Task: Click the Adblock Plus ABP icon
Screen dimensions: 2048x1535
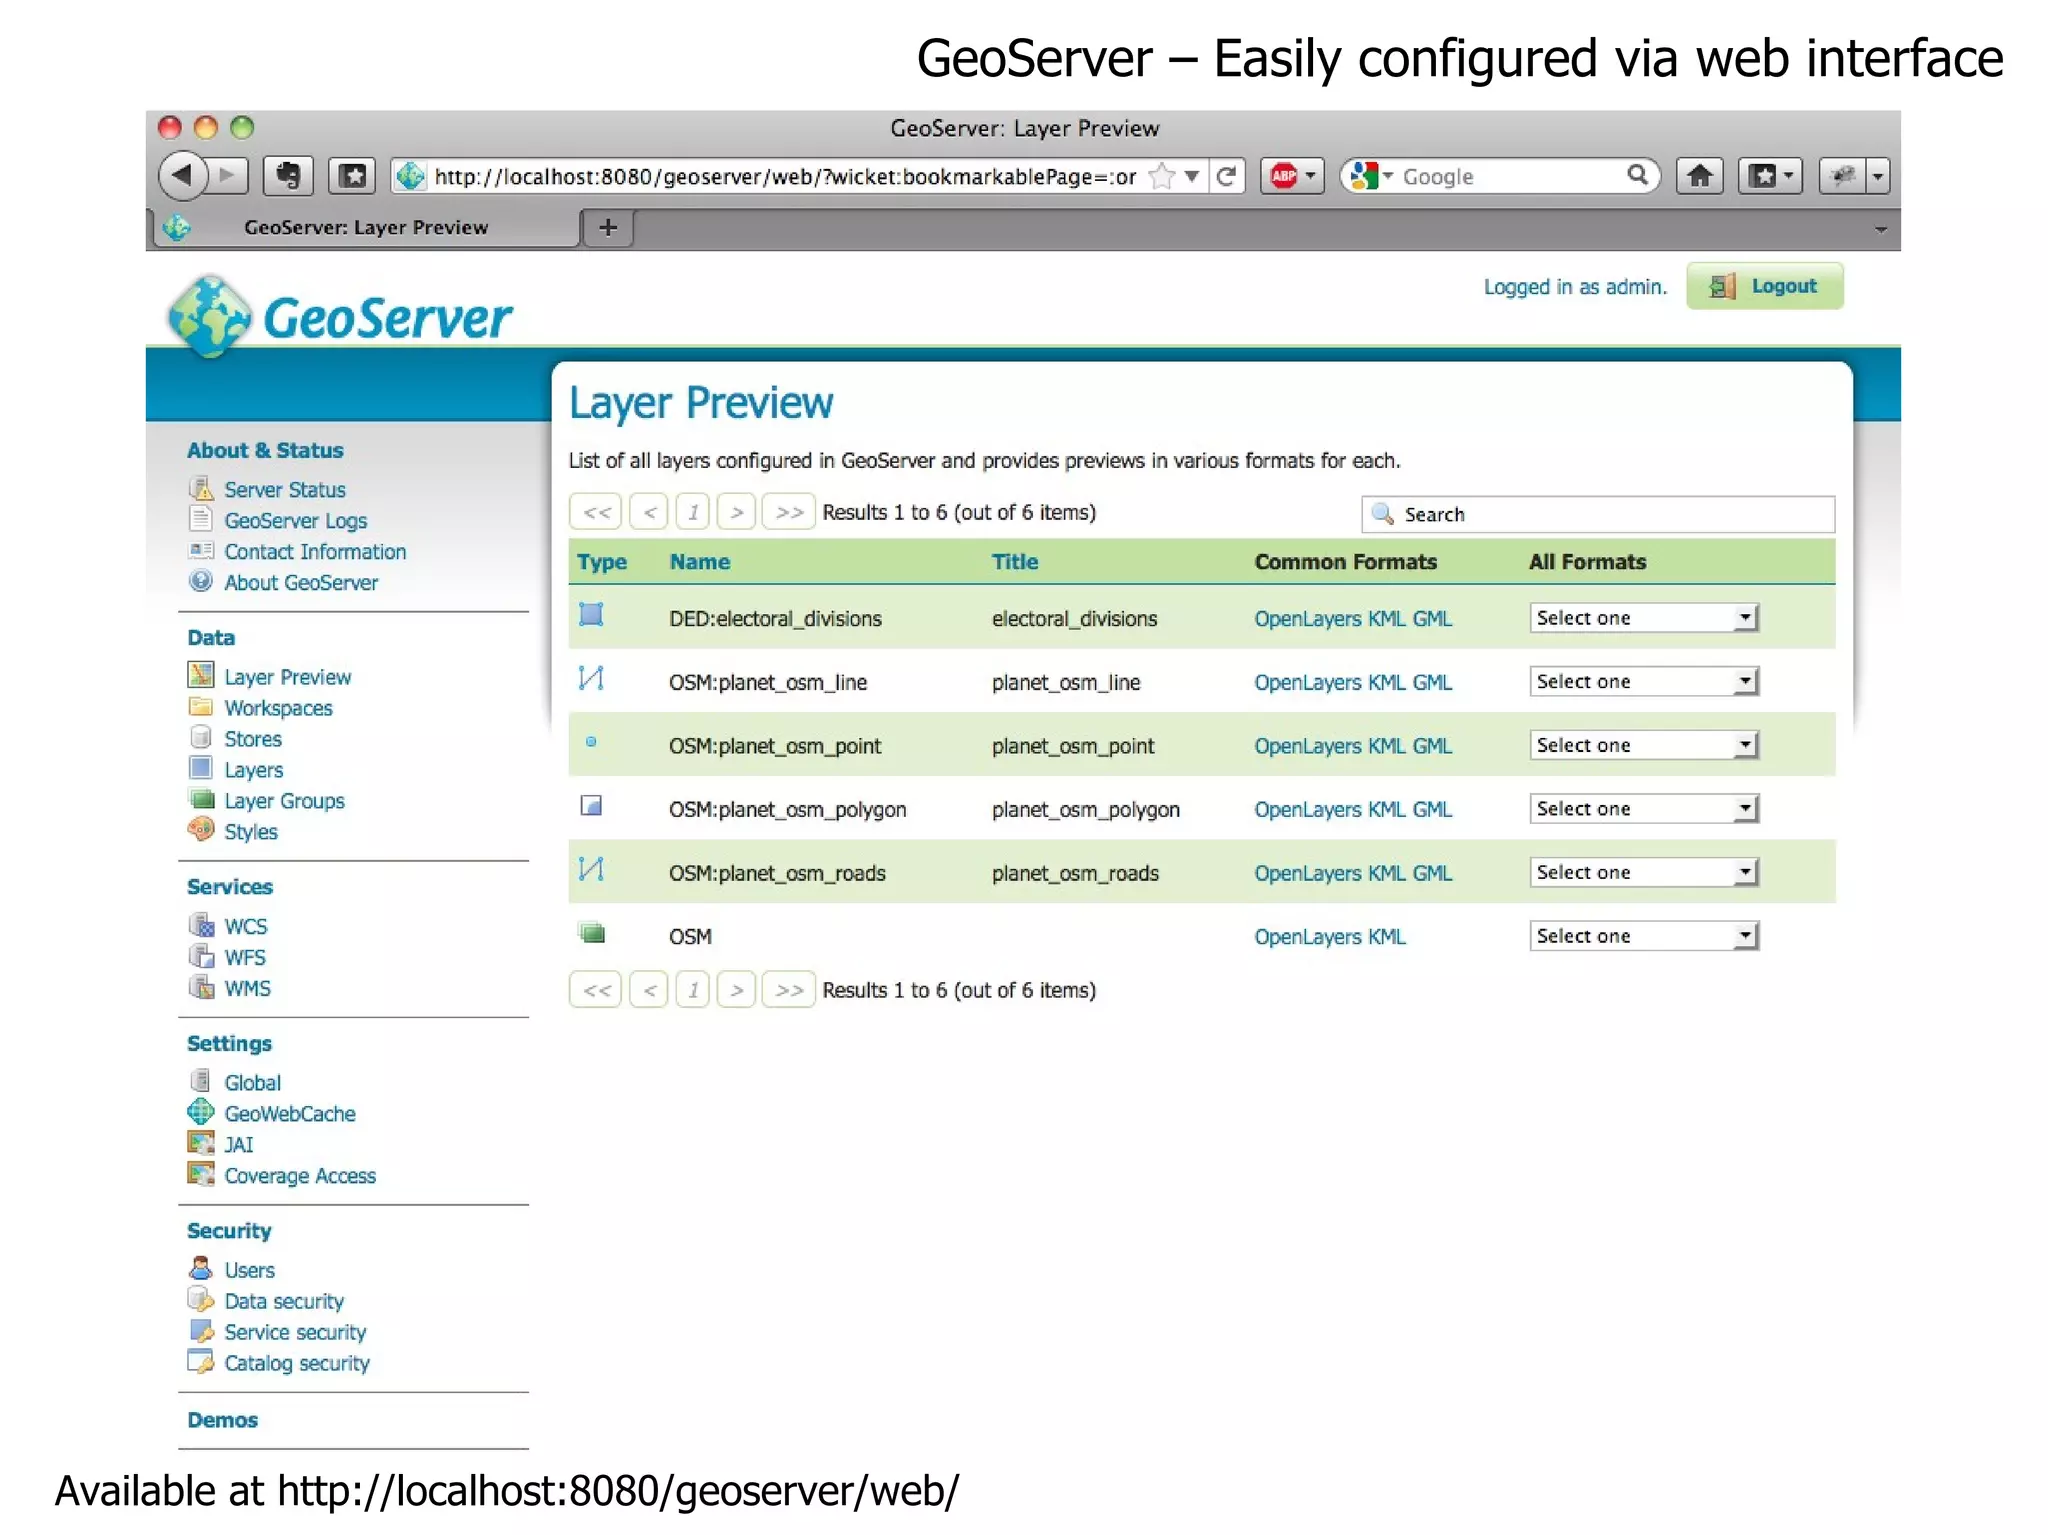Action: point(1284,176)
